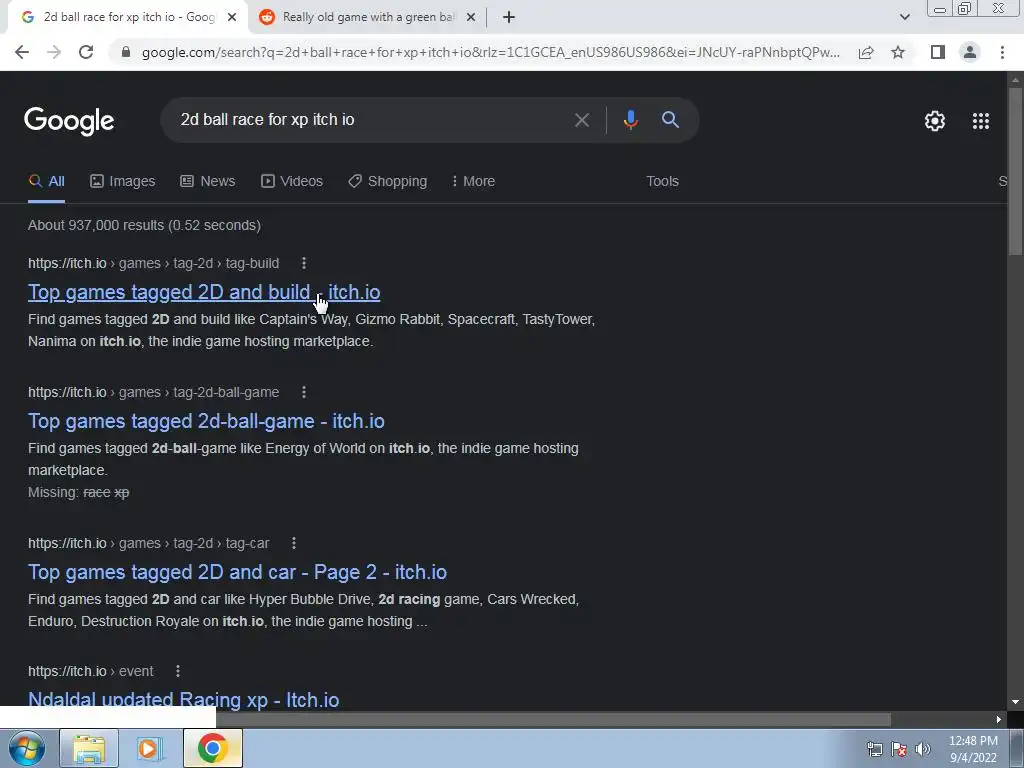
Task: Open options for the itch.io event result
Action: click(178, 671)
